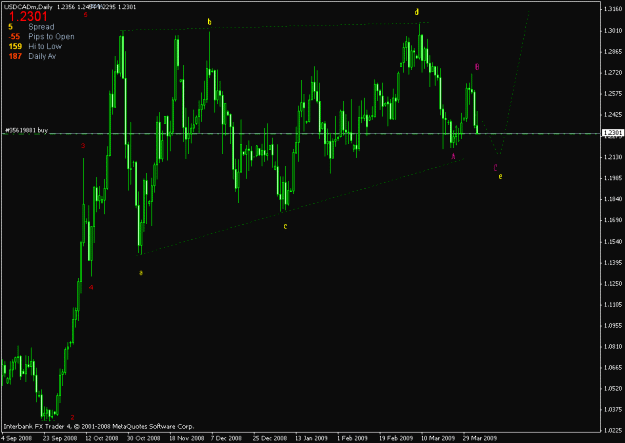
Task: Click 1.1840 on the price axis
Action: [613, 199]
